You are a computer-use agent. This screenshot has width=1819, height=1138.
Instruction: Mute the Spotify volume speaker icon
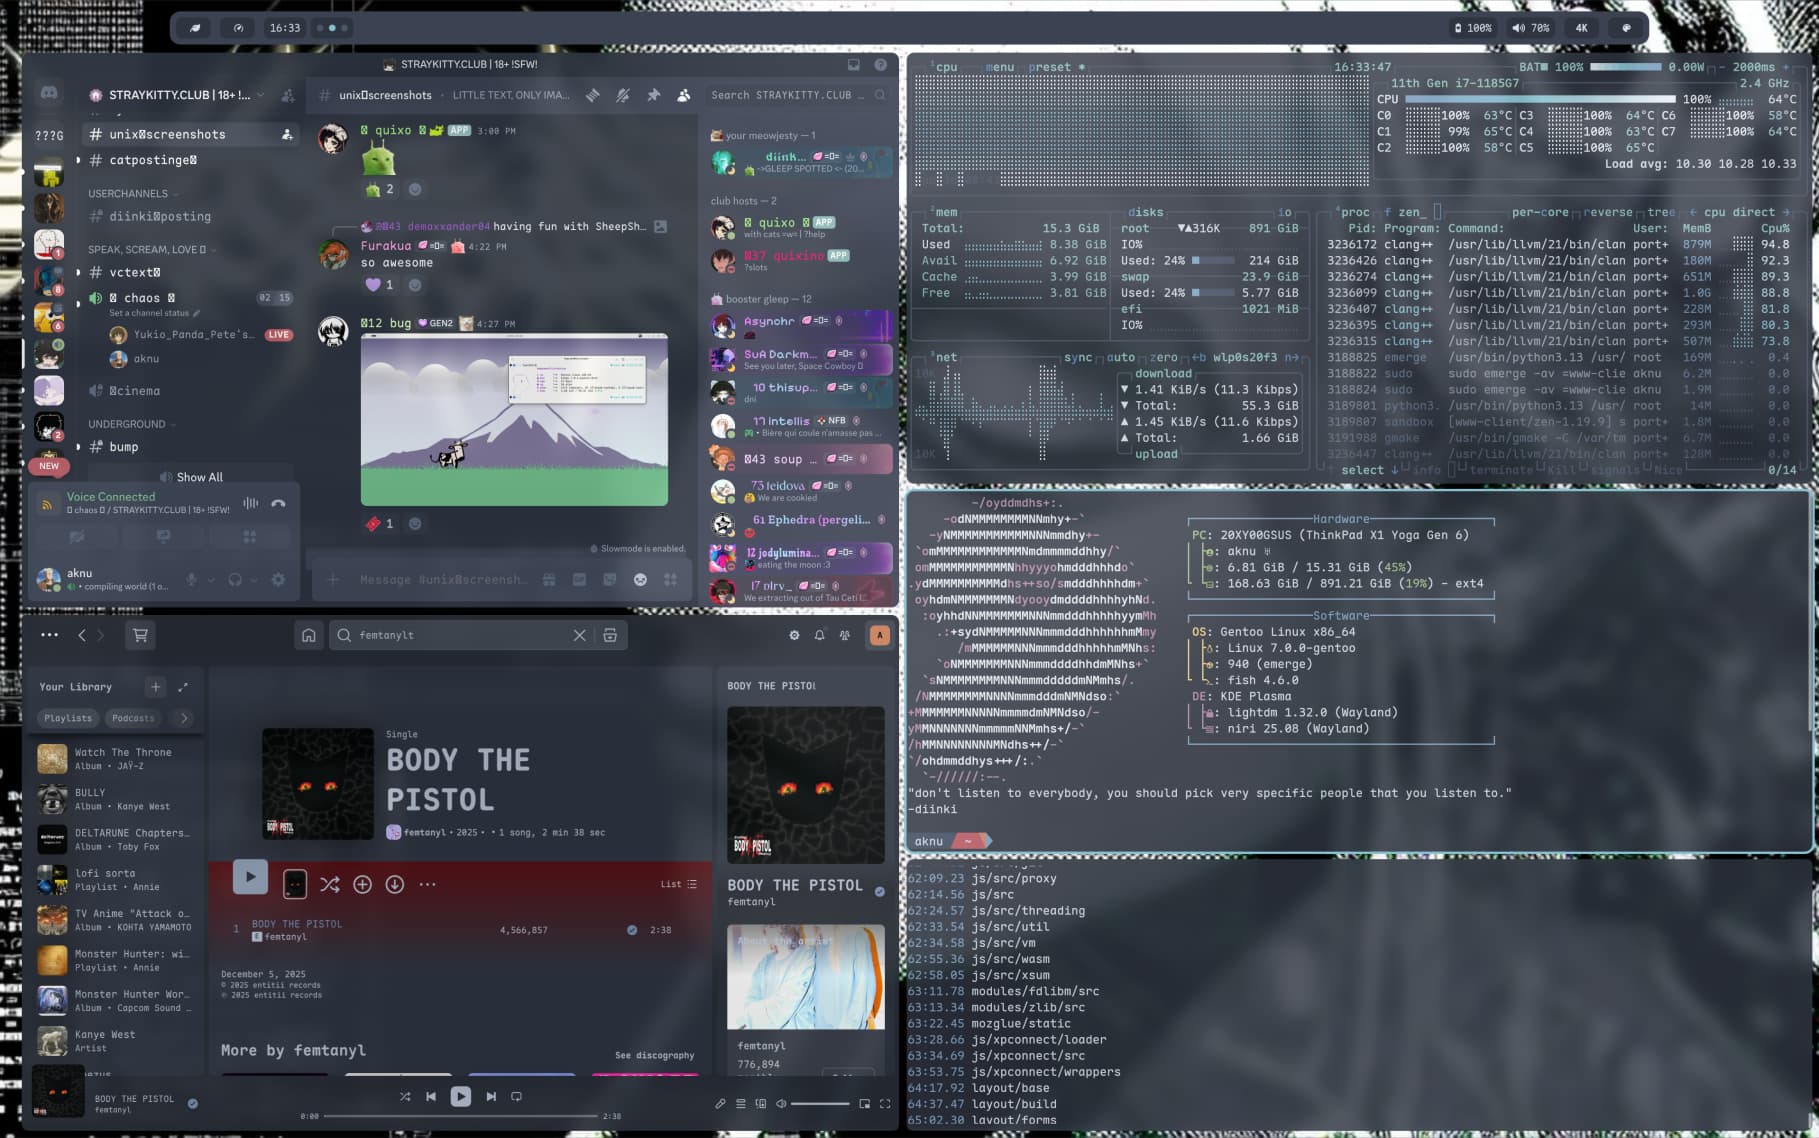click(x=782, y=1104)
